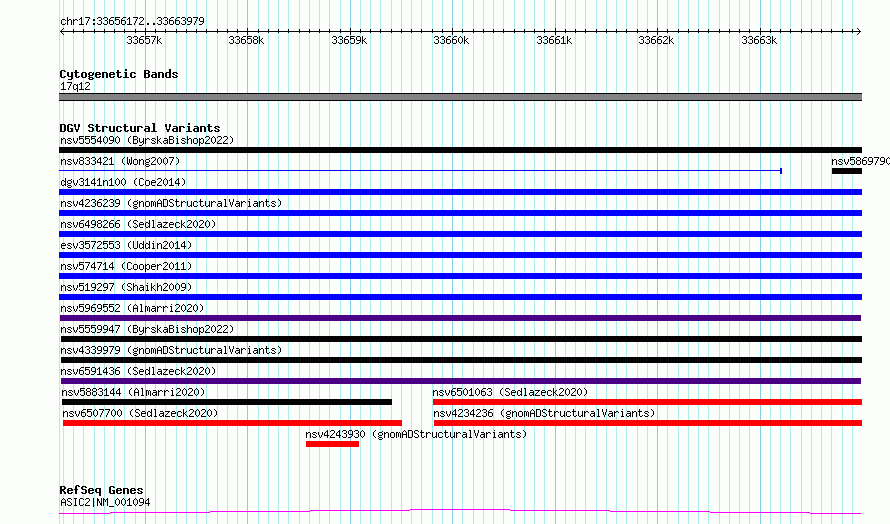The height and width of the screenshot is (524, 890).
Task: Click nsv4236239 (gnomADStructuralVariants) label
Action: click(171, 203)
